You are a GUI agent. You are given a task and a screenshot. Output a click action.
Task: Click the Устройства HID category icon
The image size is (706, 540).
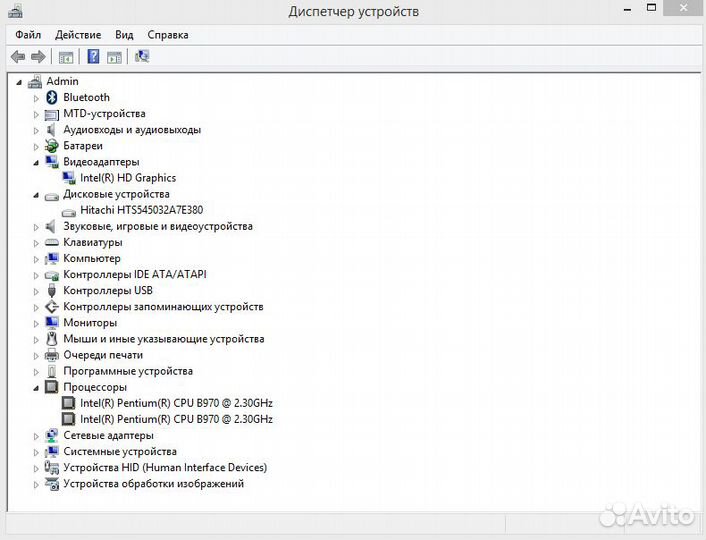(x=52, y=467)
